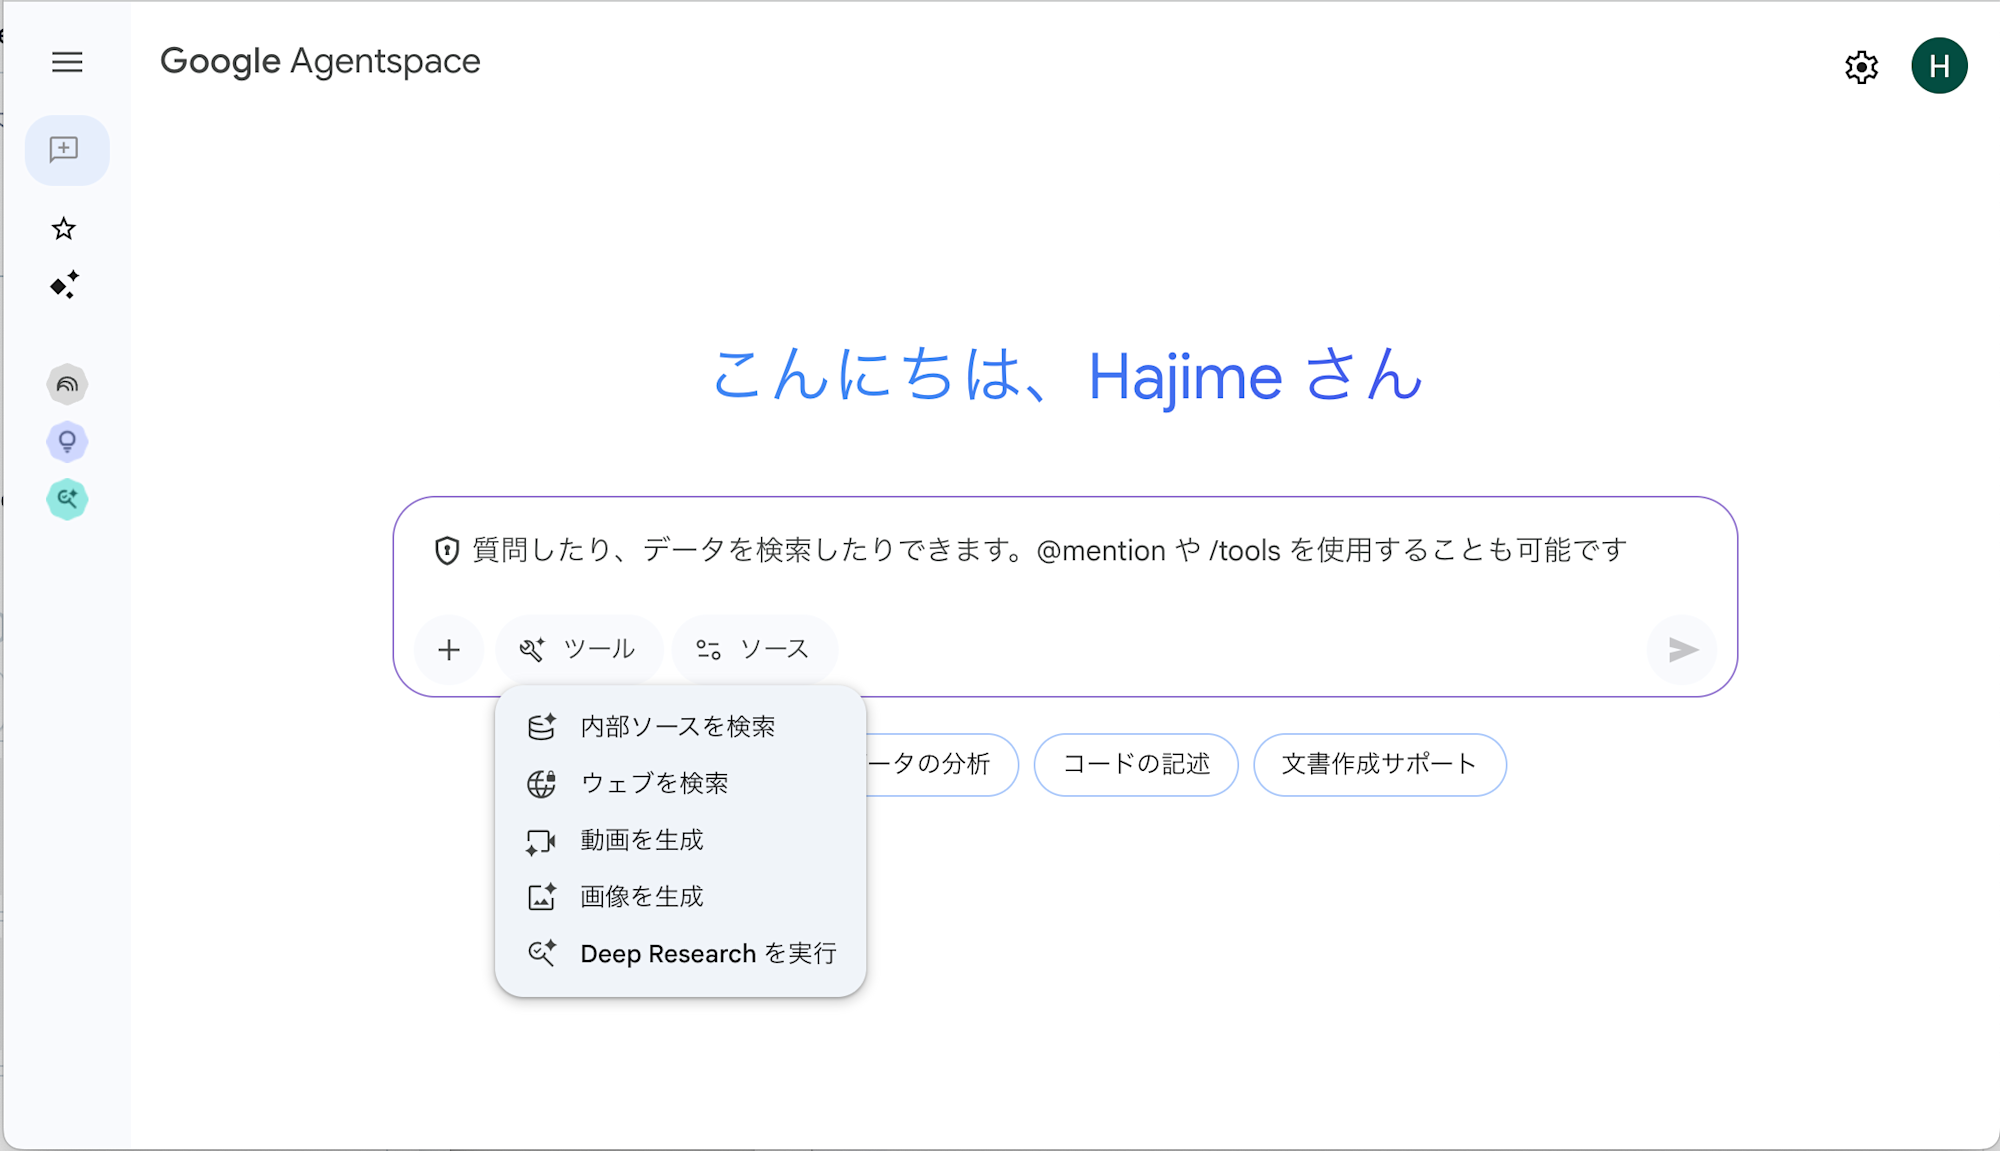Choose 内部ソースを検索 from the menu
2000x1151 pixels.
click(x=680, y=727)
